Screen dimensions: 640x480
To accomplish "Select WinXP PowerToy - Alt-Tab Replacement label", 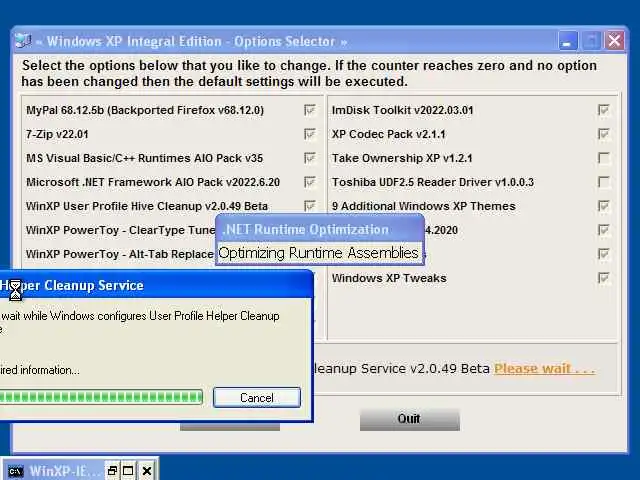I will [120, 254].
